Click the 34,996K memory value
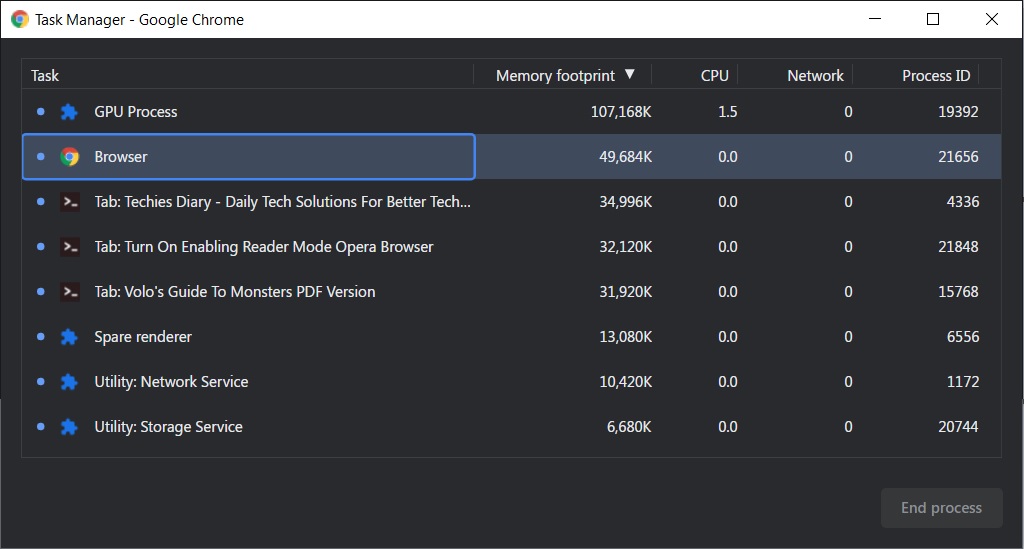 tap(626, 202)
